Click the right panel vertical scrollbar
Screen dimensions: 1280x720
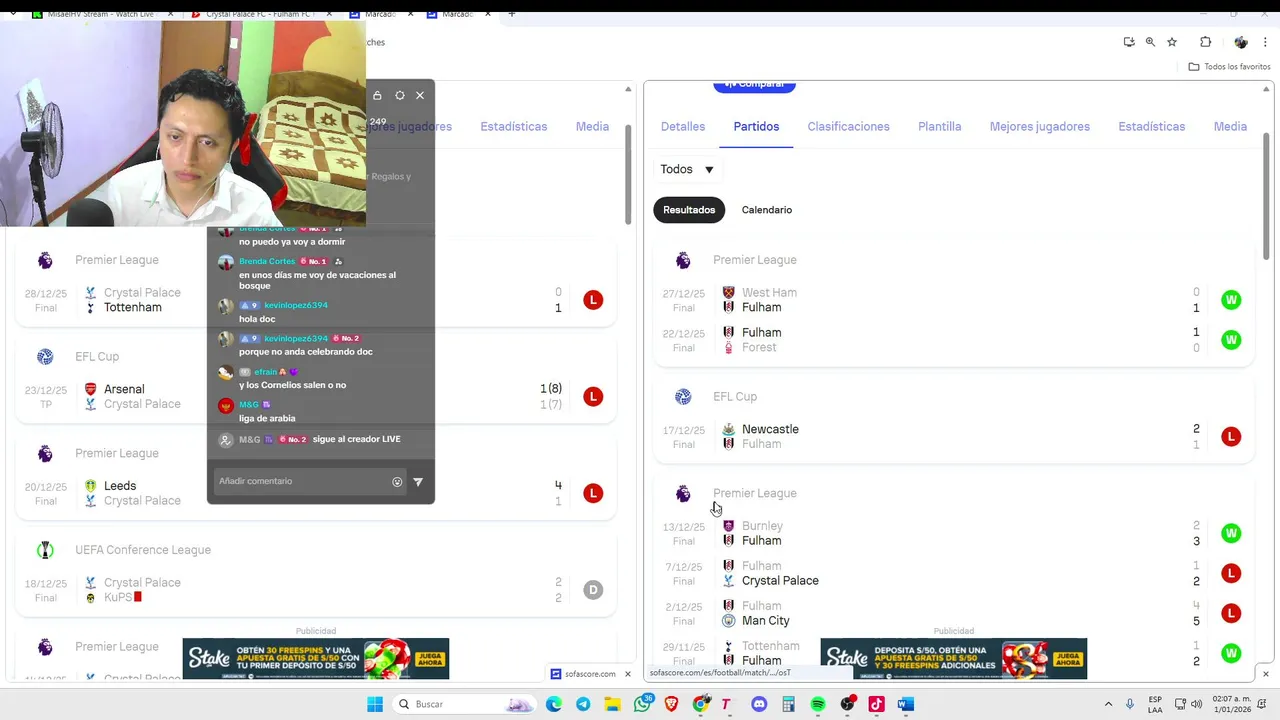(x=1265, y=195)
